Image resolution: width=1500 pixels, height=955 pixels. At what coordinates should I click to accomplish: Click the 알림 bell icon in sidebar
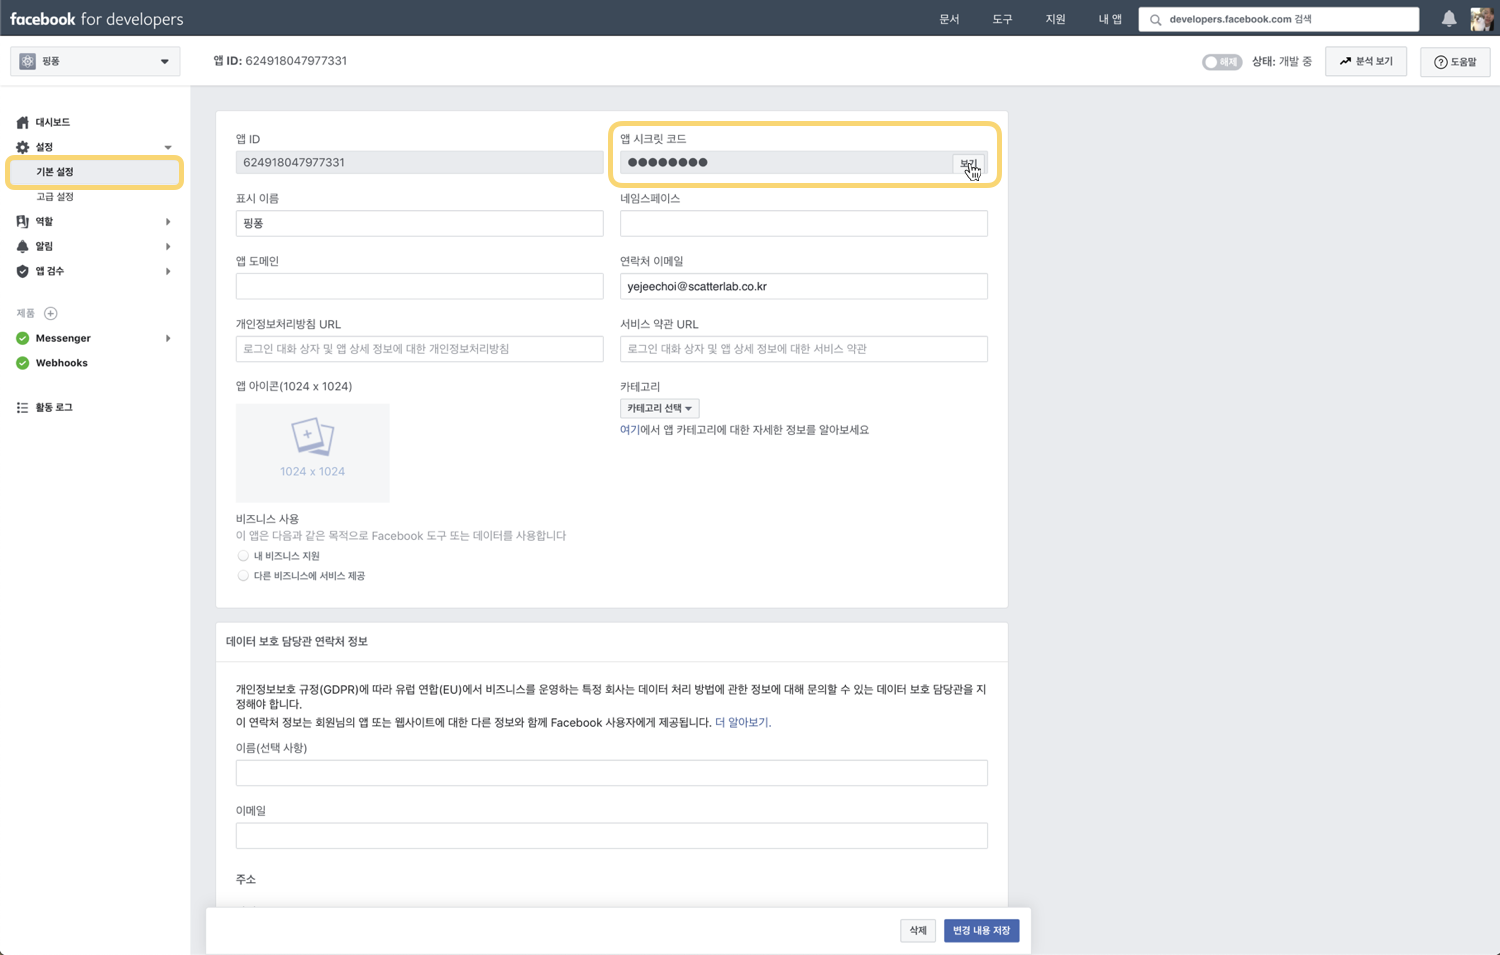(x=22, y=246)
